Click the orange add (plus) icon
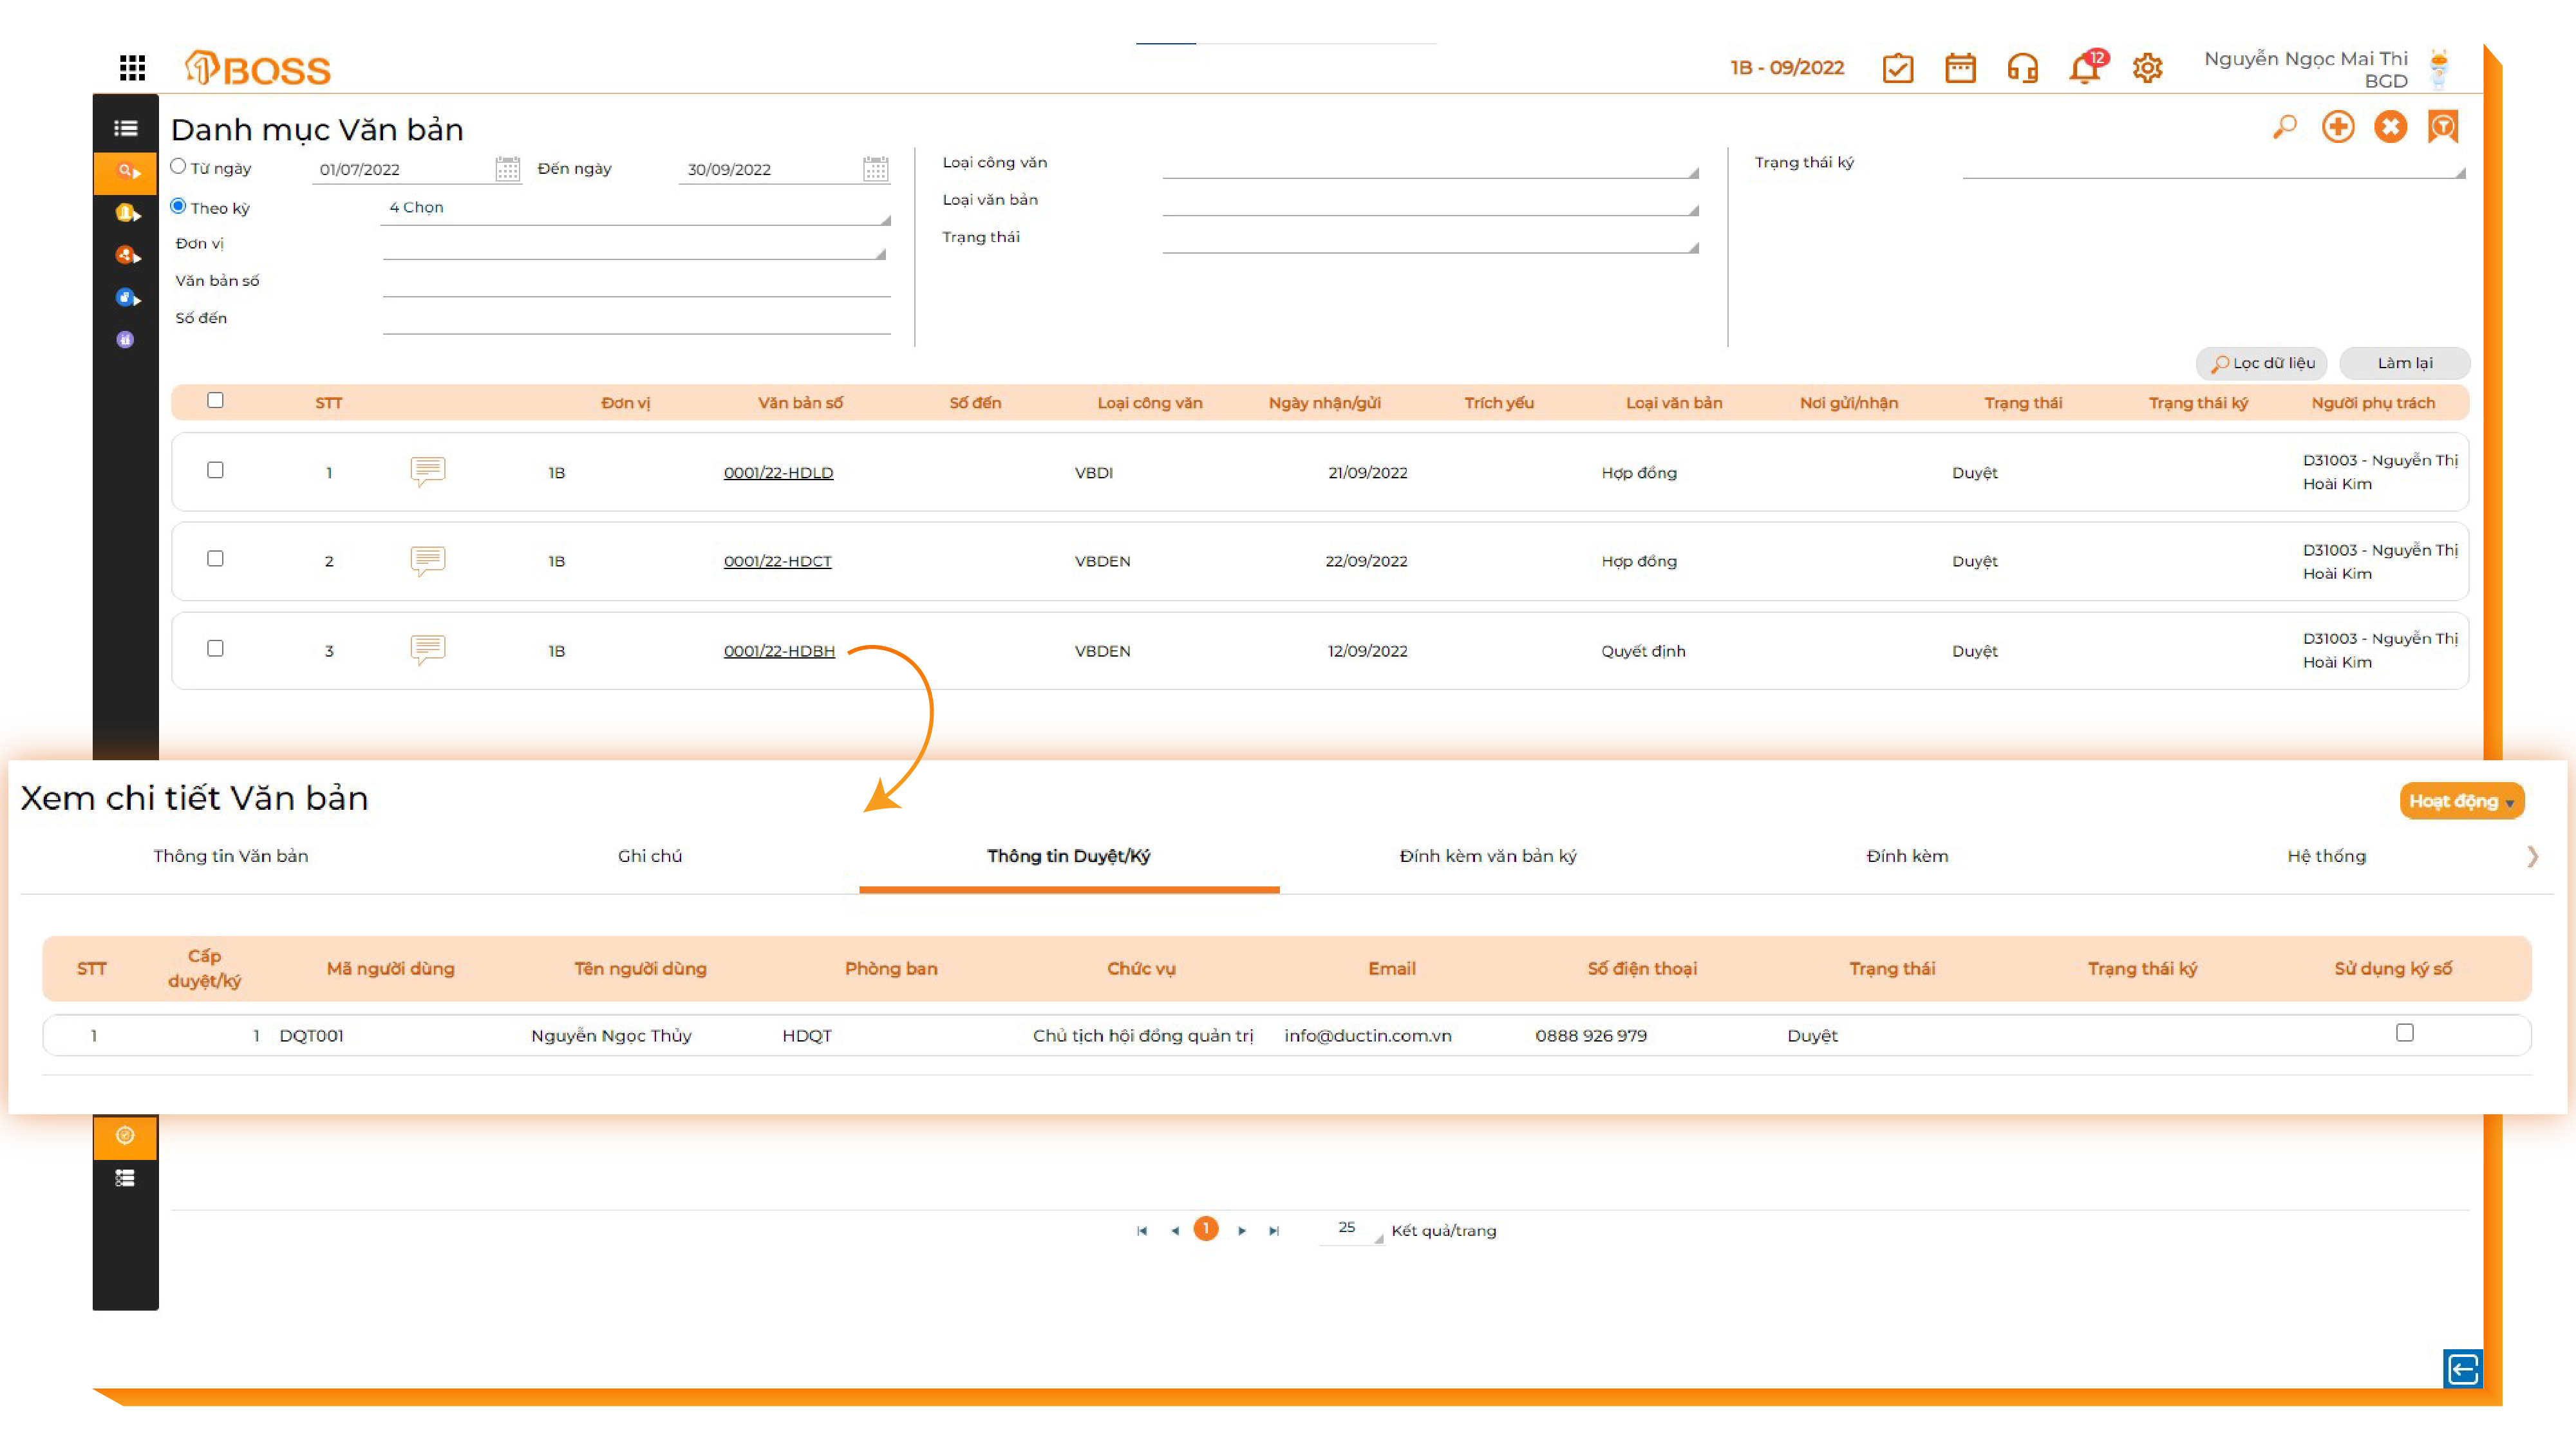Screen dimensions: 2576x1449 [x=2338, y=127]
